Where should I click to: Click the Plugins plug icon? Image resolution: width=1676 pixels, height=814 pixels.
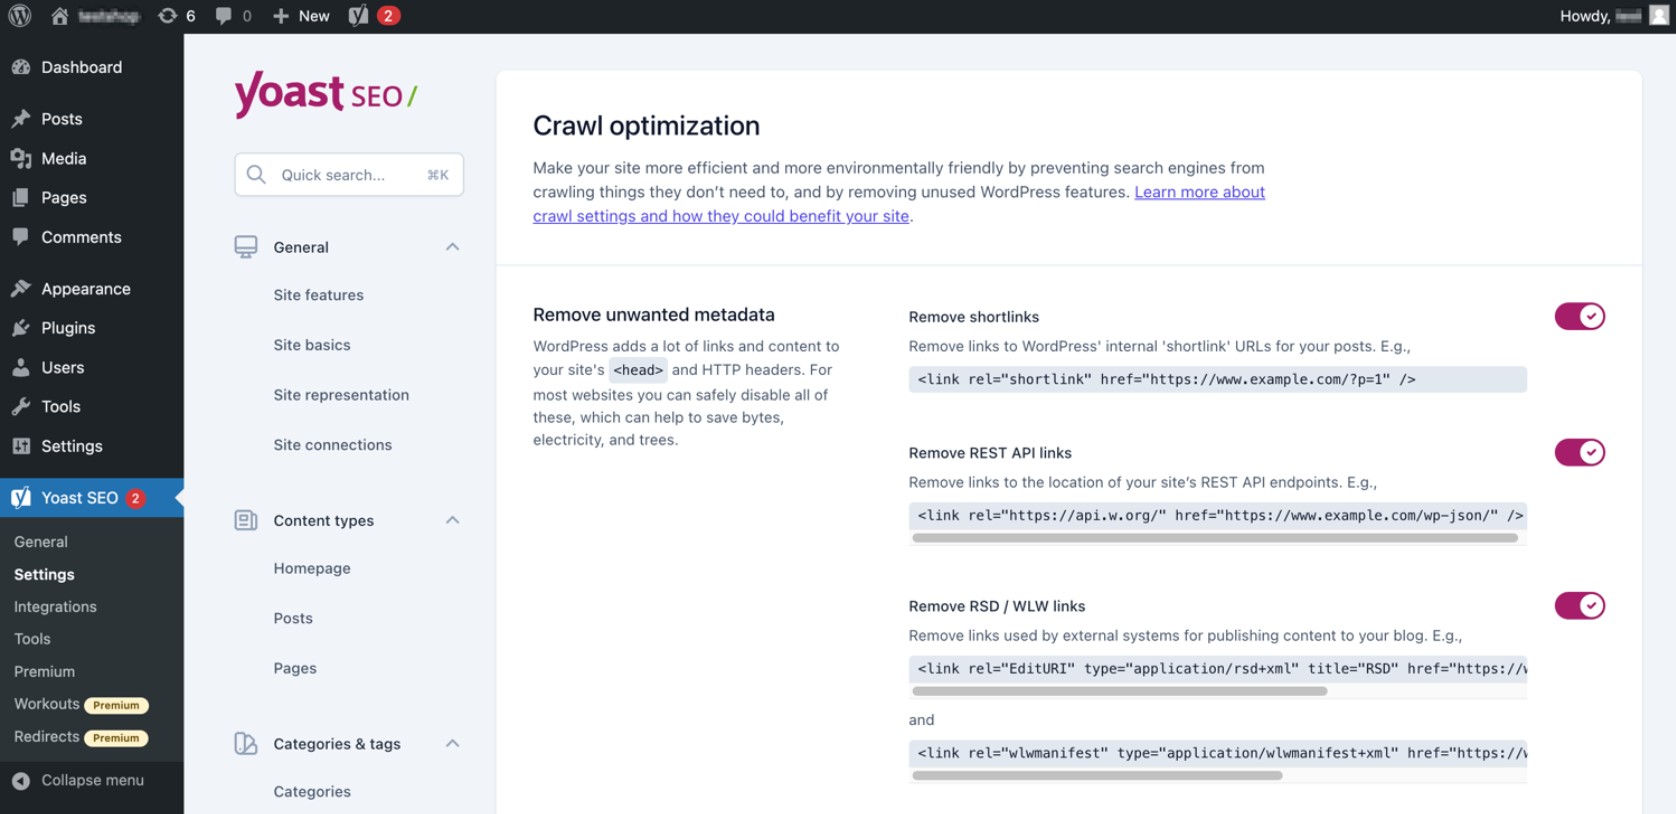21,328
